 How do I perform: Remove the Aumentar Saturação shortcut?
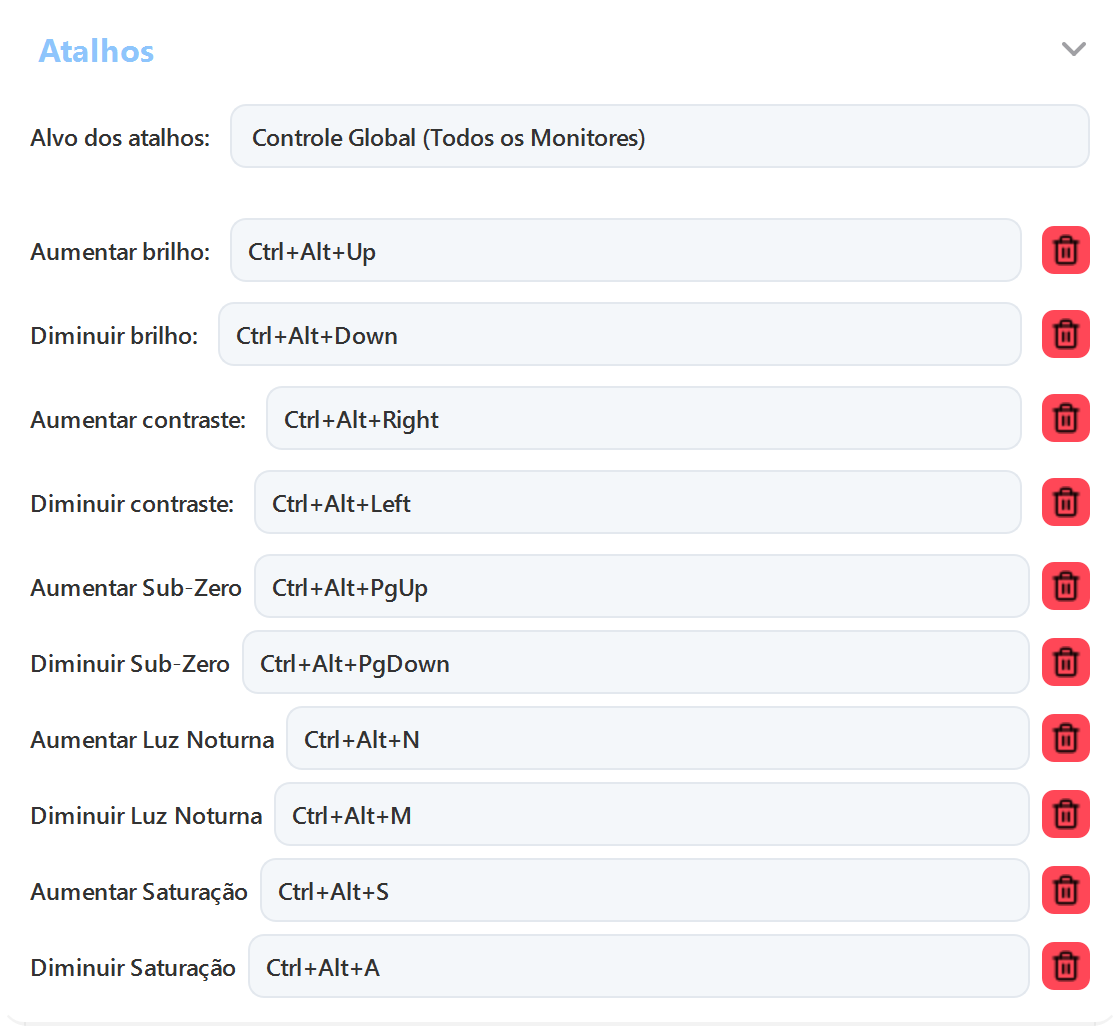click(1065, 890)
